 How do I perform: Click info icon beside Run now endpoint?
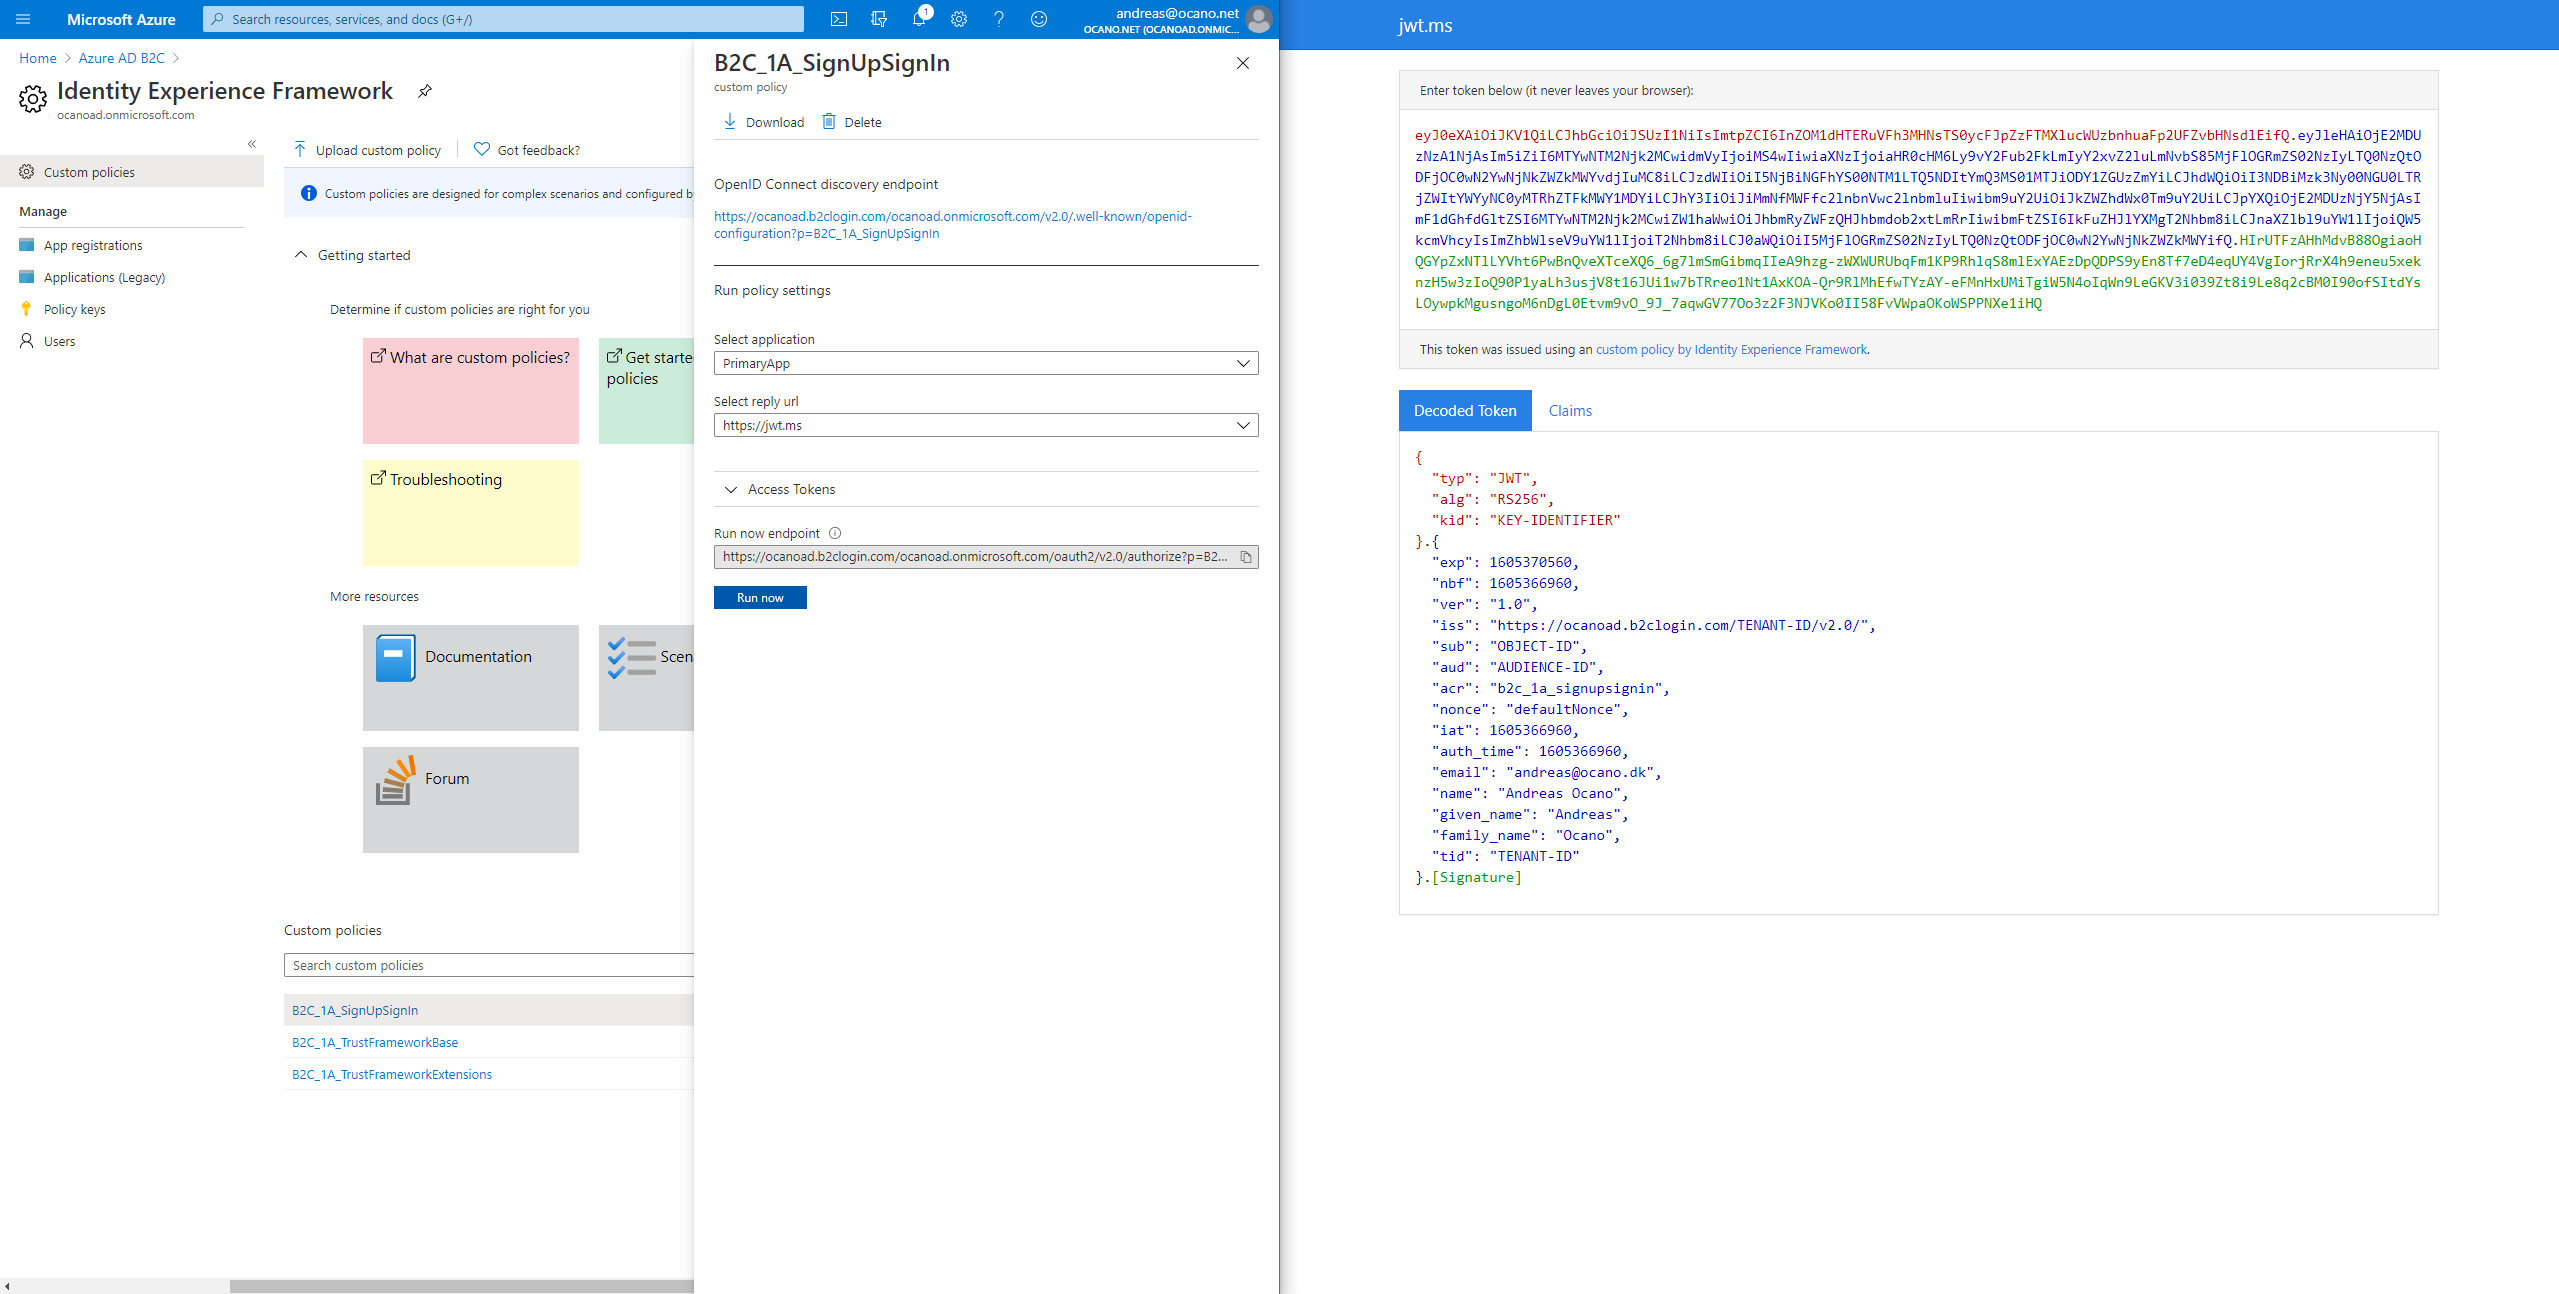point(835,533)
